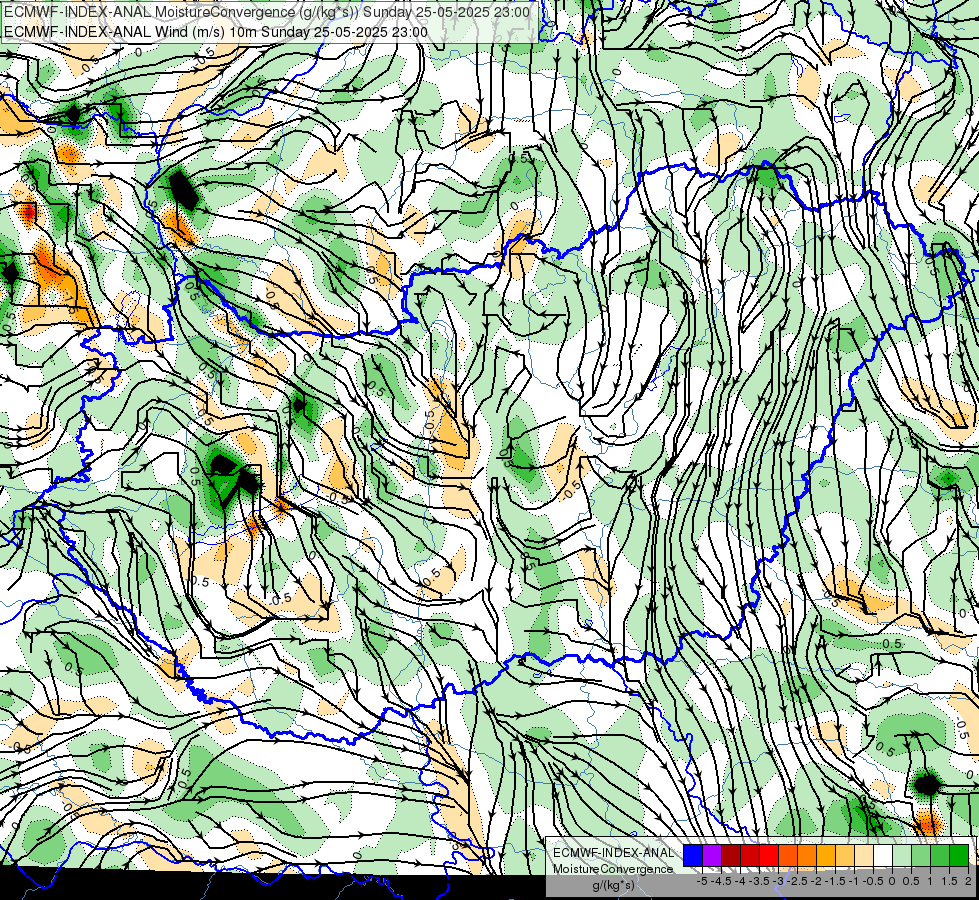Click the darkest green legend swatch

(958, 856)
